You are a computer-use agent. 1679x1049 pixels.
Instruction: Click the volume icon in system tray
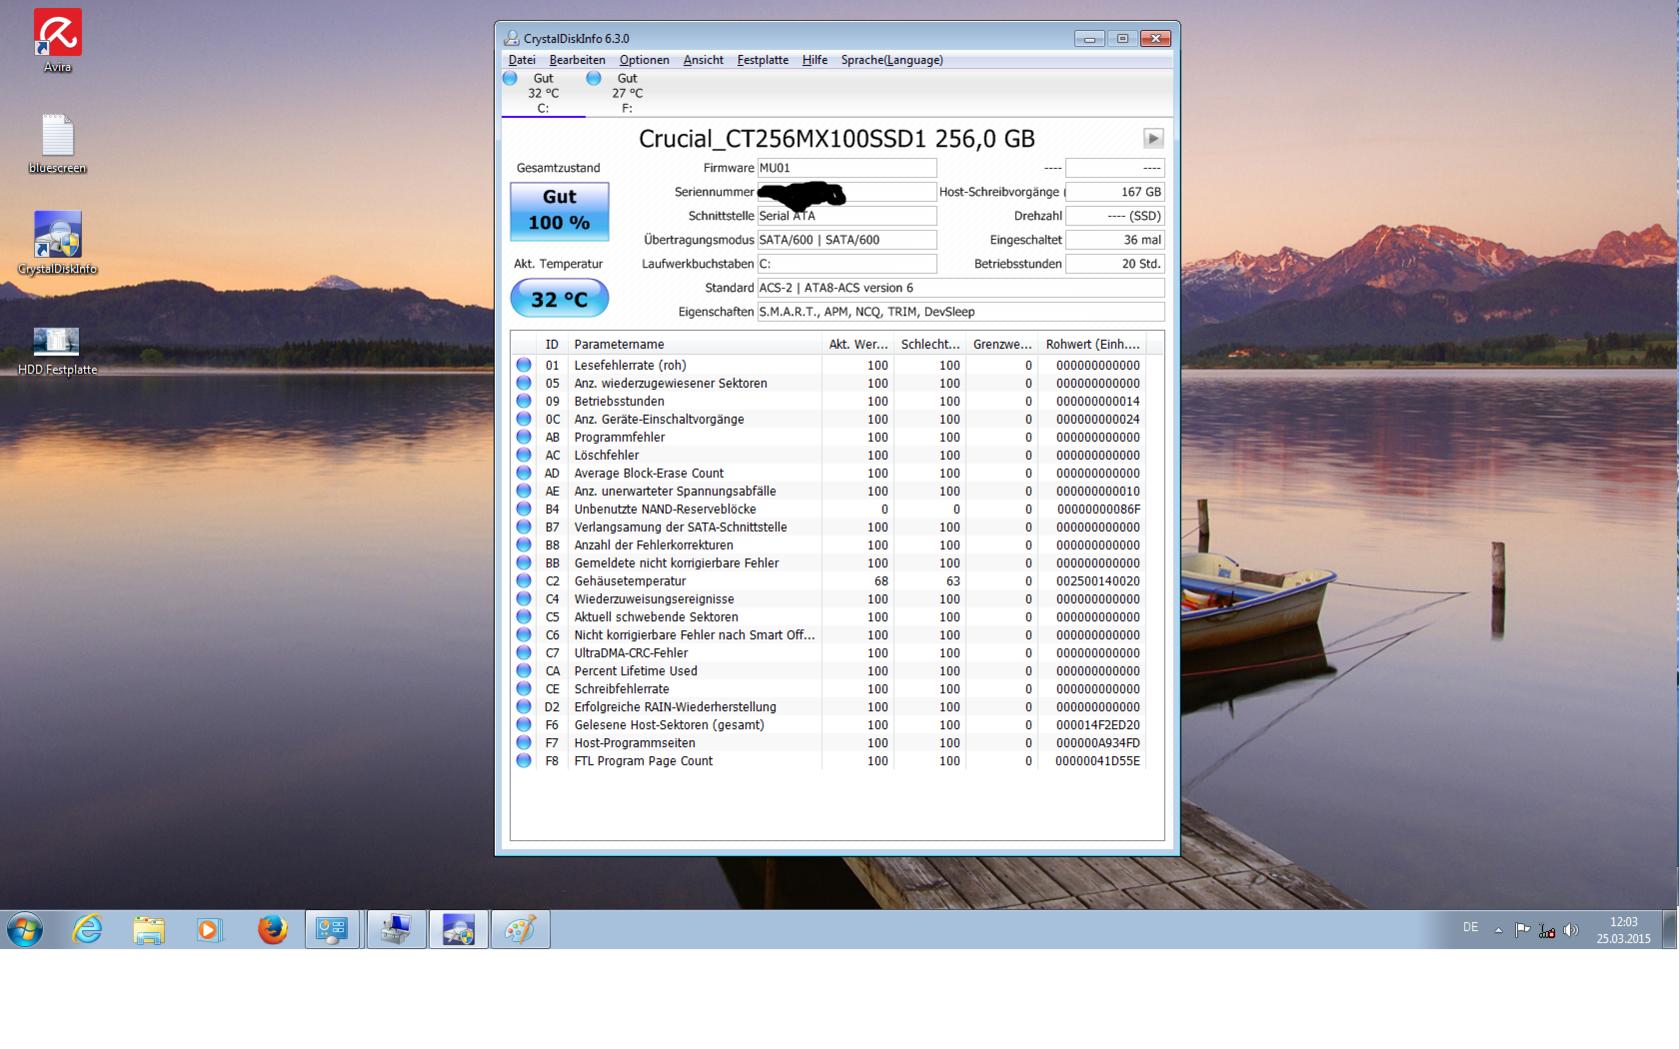point(1571,930)
